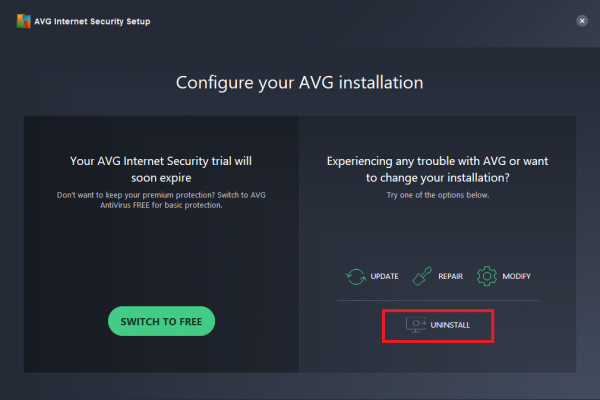Image resolution: width=600 pixels, height=400 pixels.
Task: Click the Configure your AVG installation heading
Action: tap(300, 82)
